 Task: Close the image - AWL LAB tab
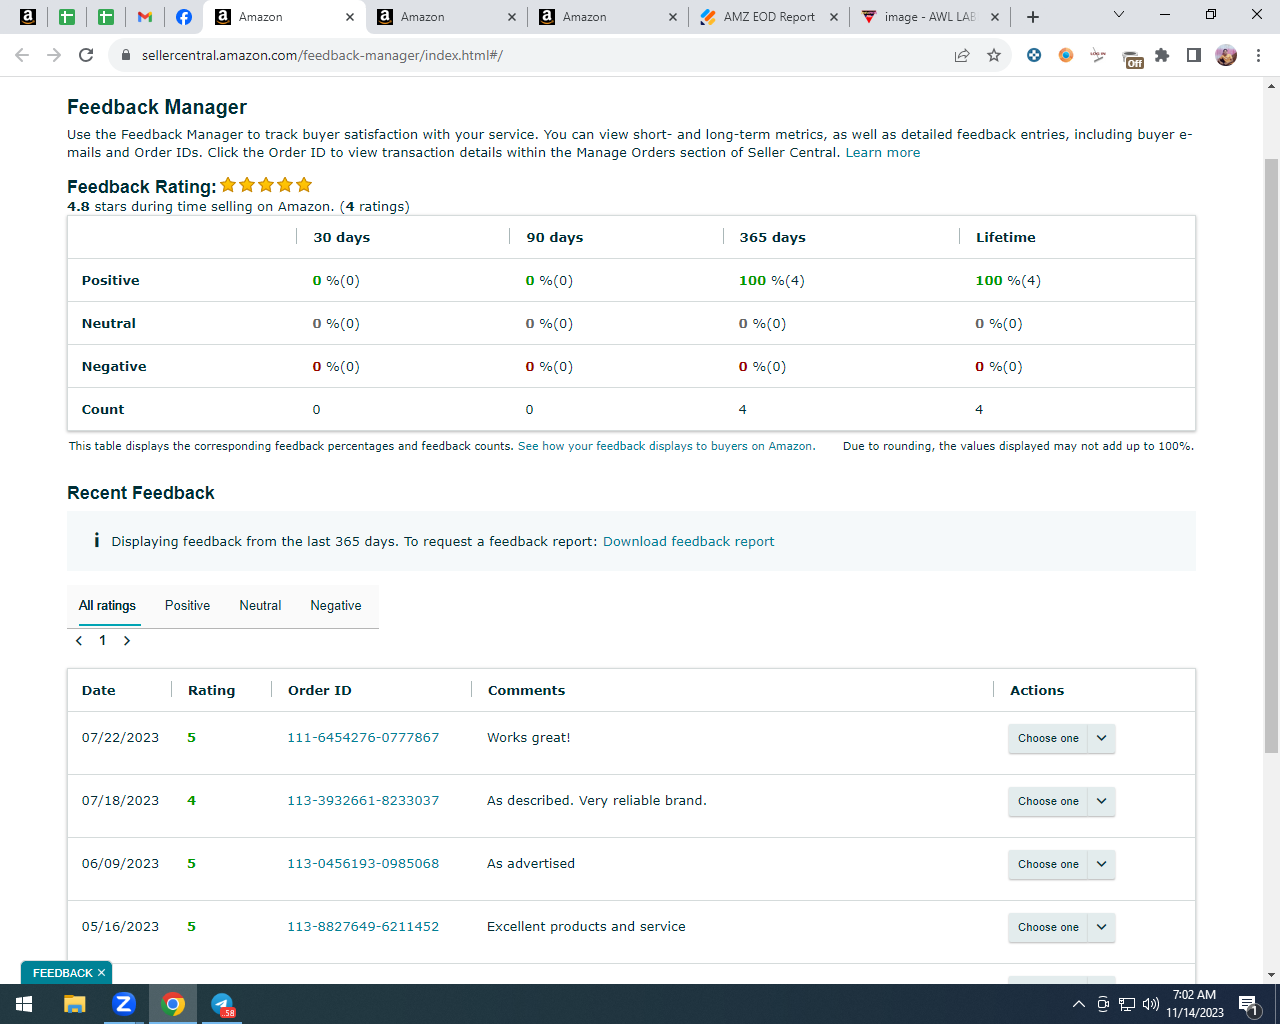tap(995, 17)
